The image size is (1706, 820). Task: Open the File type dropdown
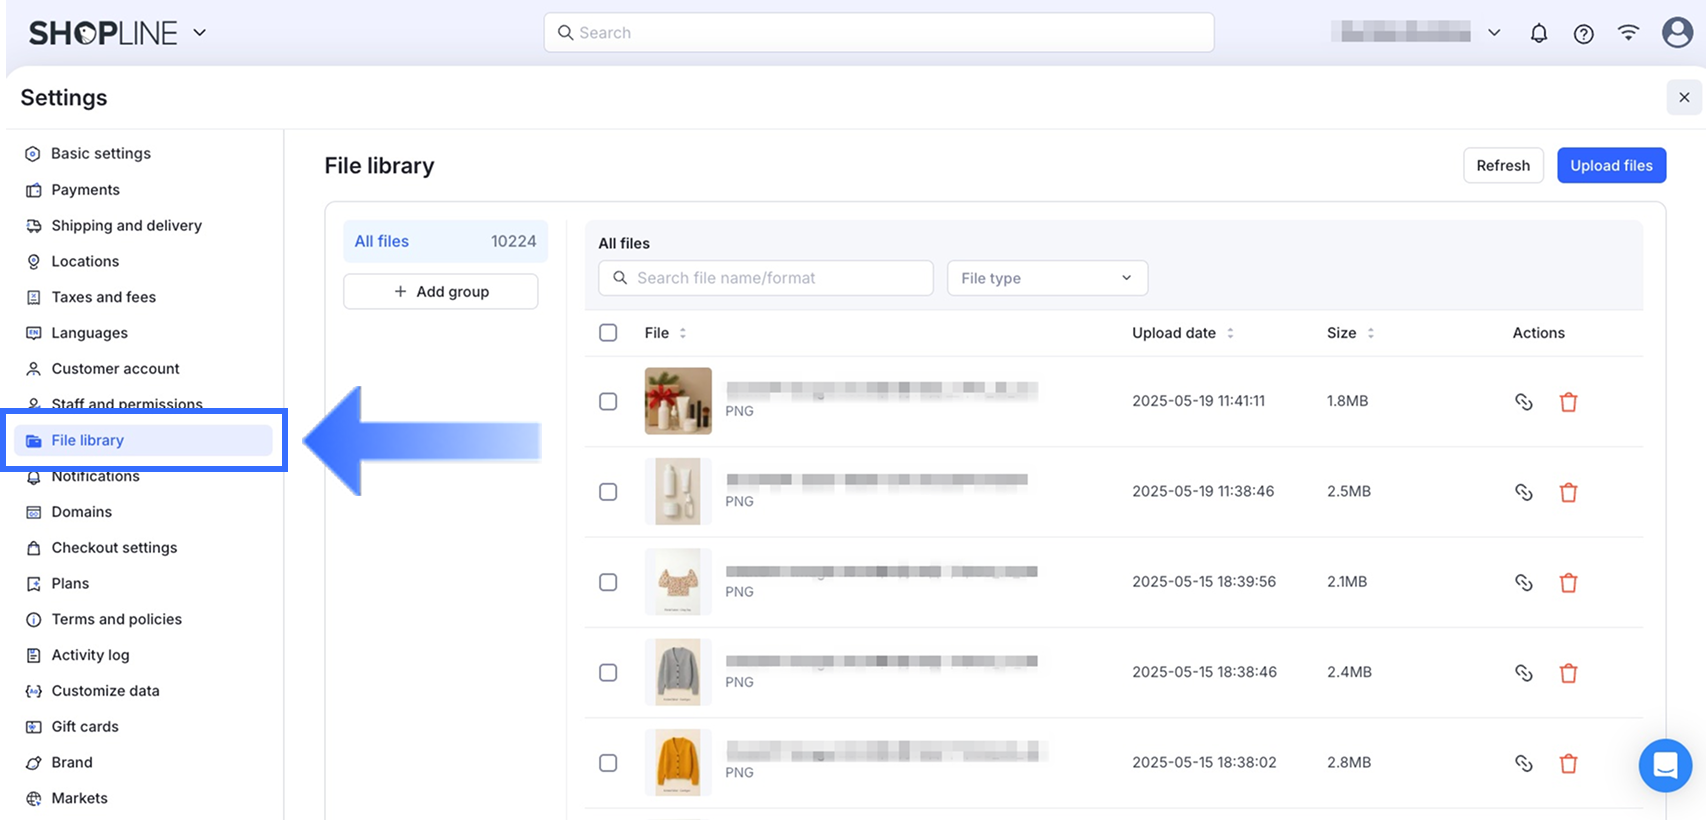click(1047, 278)
